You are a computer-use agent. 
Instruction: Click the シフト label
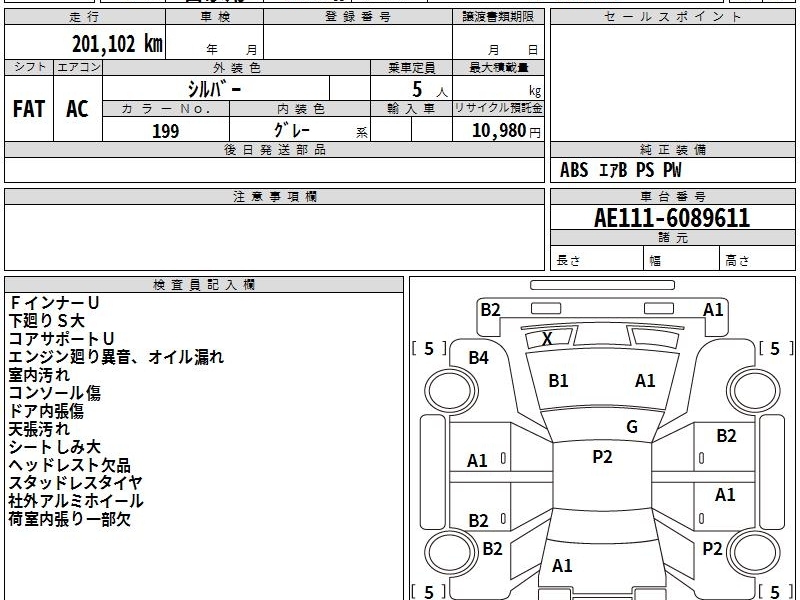(x=29, y=67)
